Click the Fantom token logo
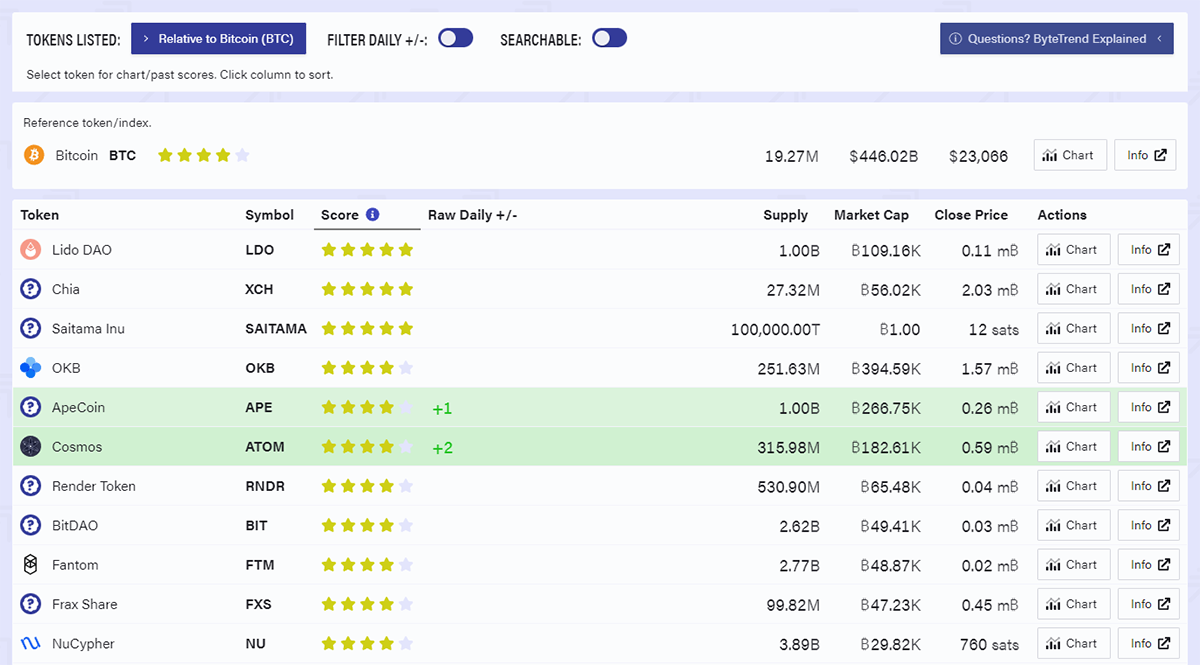 pos(30,565)
